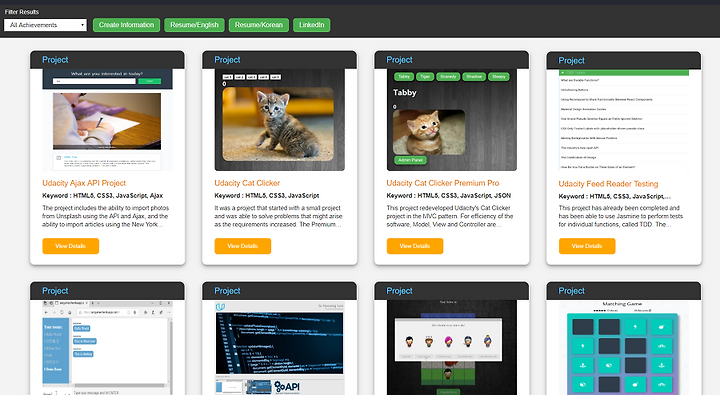
Task: Open the code screen API project thumbnail
Action: click(280, 348)
